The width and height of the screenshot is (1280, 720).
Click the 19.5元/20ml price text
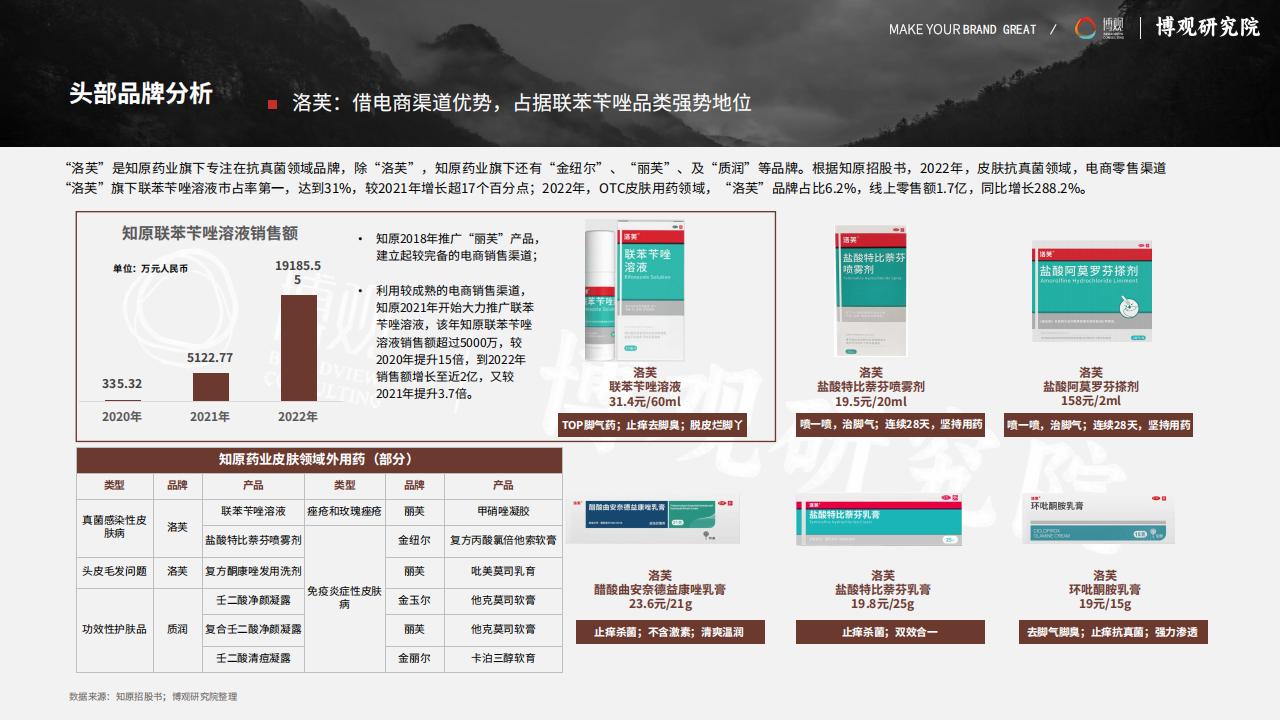[870, 402]
